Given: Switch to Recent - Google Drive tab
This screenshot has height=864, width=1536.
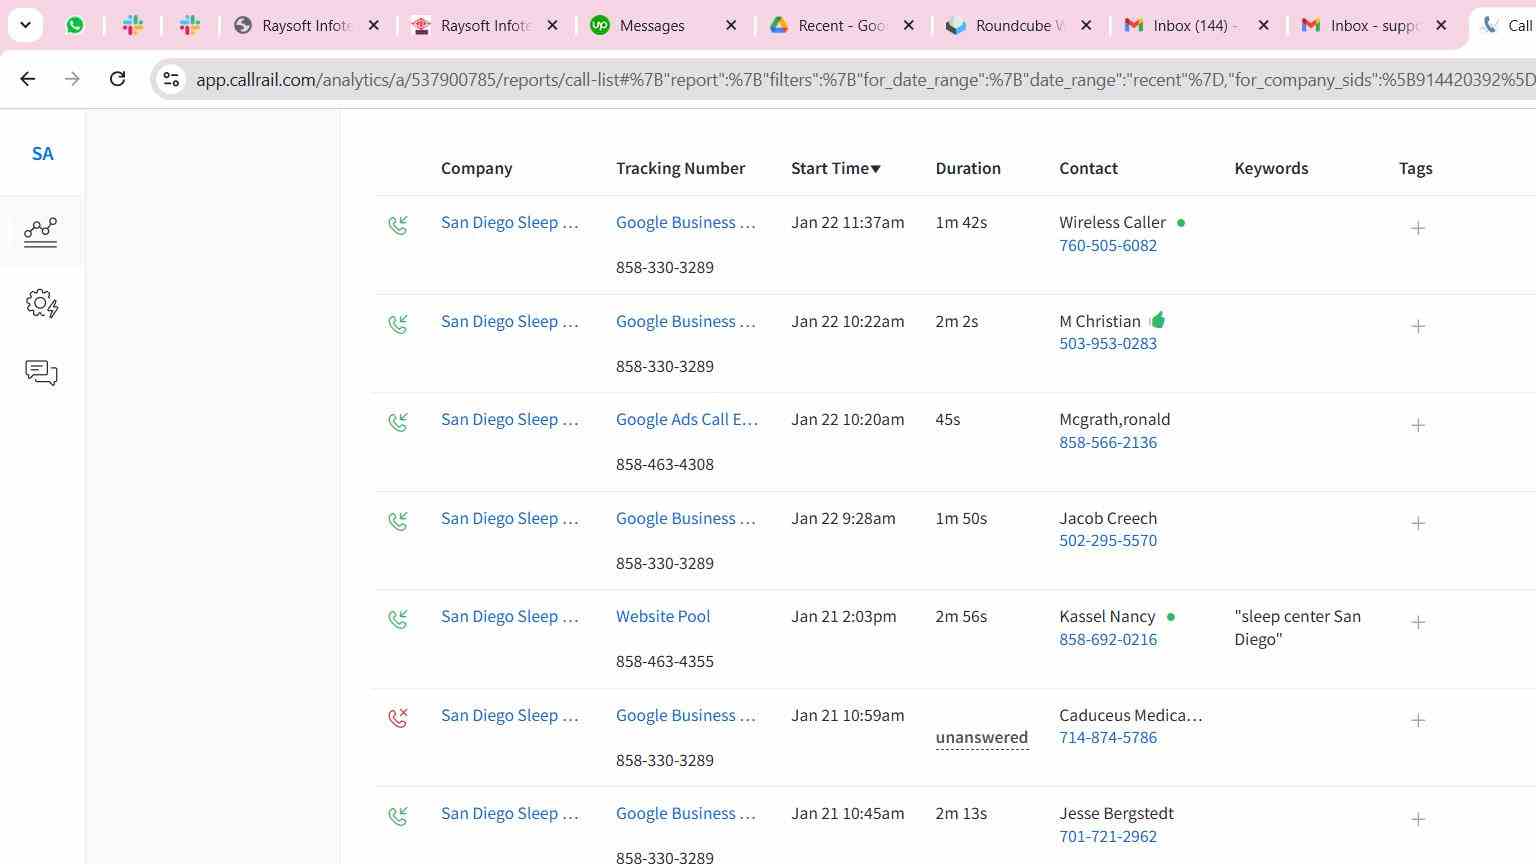Looking at the screenshot, I should click(x=841, y=25).
